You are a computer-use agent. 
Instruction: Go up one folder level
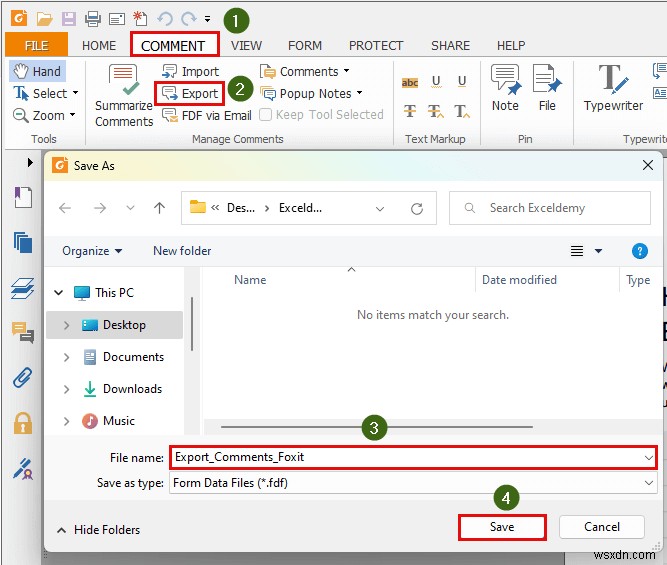tap(160, 208)
